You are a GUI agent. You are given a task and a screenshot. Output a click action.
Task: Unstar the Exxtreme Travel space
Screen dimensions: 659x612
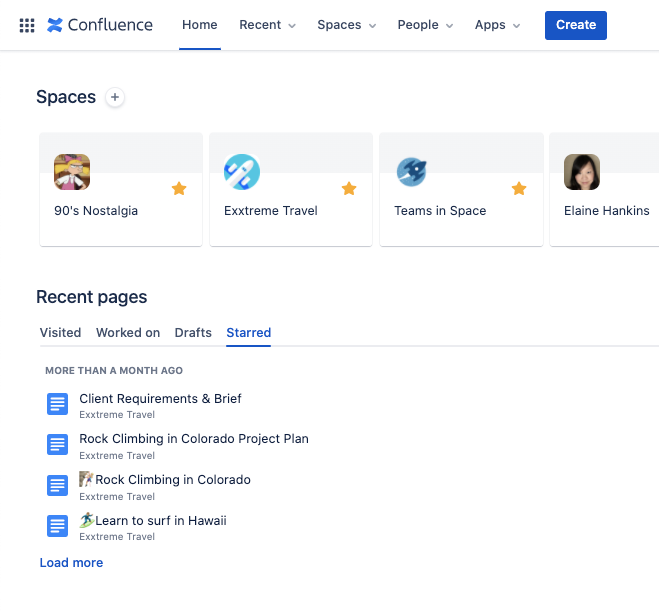(x=349, y=188)
